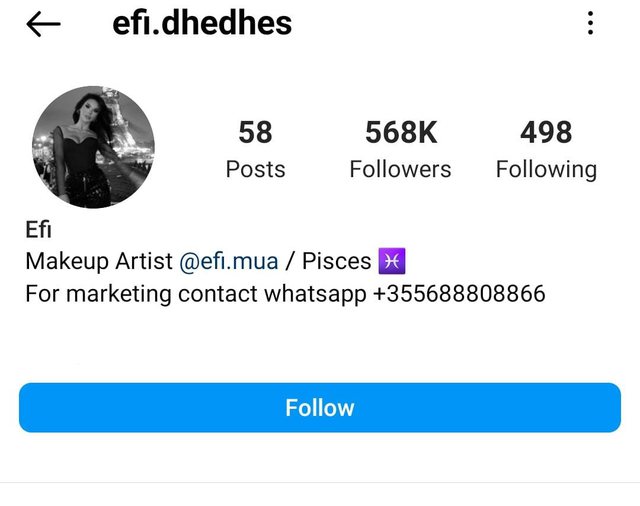Tap the back arrow icon
This screenshot has width=640, height=506.
[x=43, y=24]
